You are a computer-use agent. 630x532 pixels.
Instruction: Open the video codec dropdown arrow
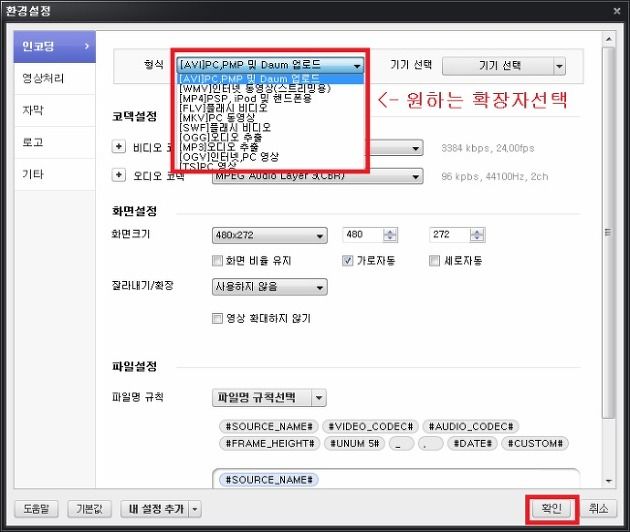(415, 148)
